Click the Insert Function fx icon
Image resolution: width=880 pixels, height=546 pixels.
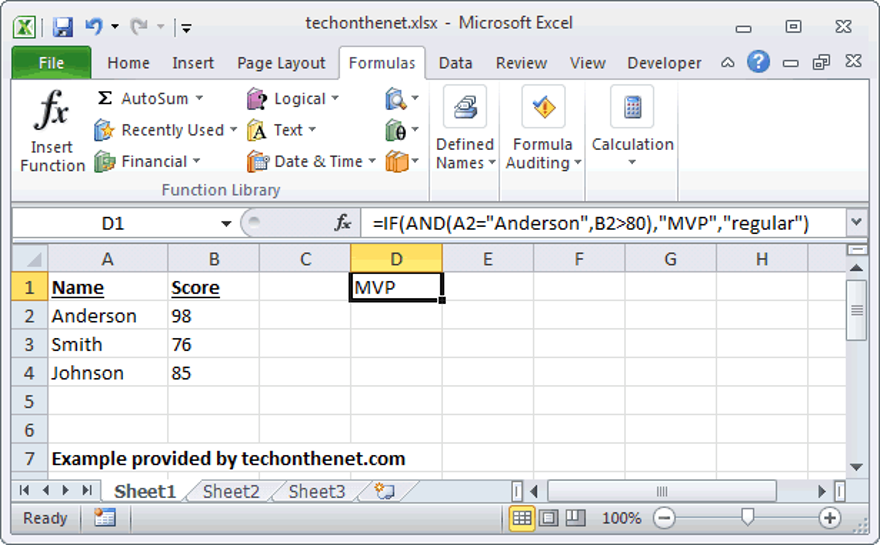pos(52,112)
